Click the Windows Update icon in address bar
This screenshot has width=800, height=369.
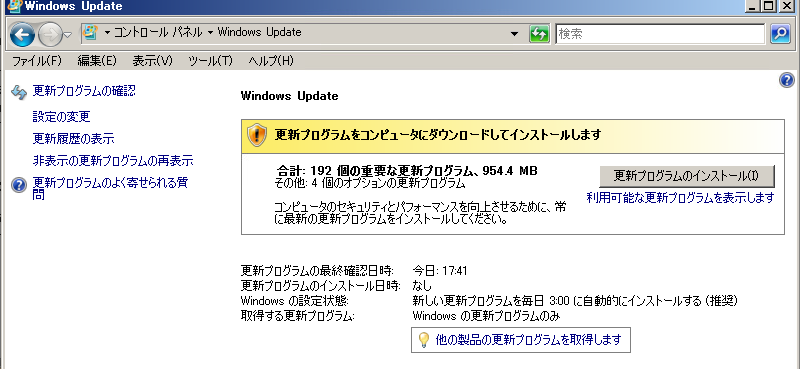point(90,33)
